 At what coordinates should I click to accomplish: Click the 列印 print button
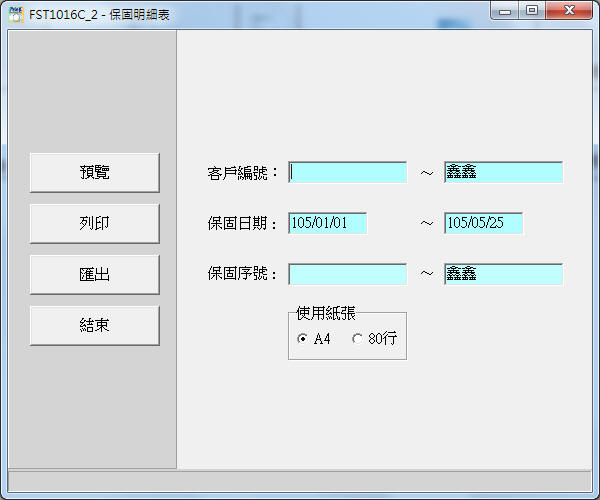click(x=95, y=223)
